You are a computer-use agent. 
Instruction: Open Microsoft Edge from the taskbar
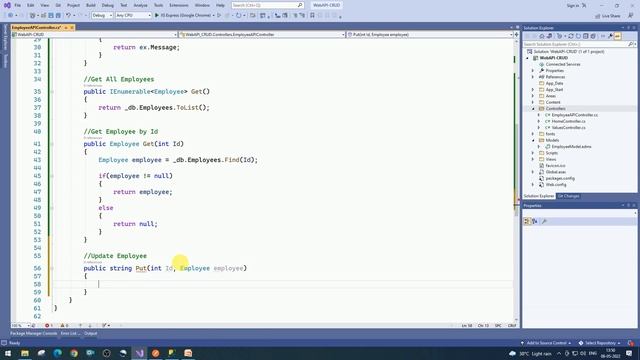58,353
